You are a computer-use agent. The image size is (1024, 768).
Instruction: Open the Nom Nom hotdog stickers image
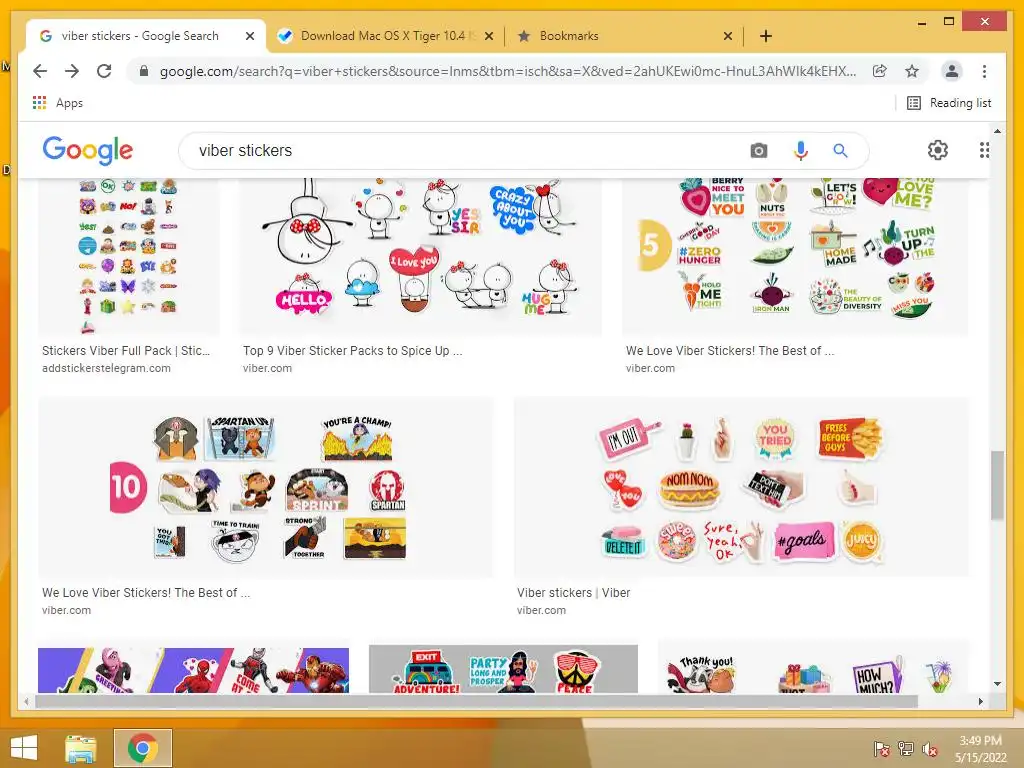(x=741, y=487)
